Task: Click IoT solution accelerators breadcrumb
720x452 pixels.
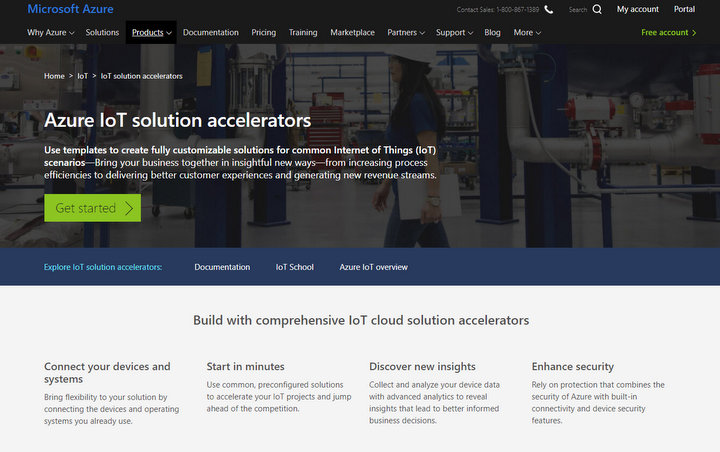Action: tap(141, 76)
